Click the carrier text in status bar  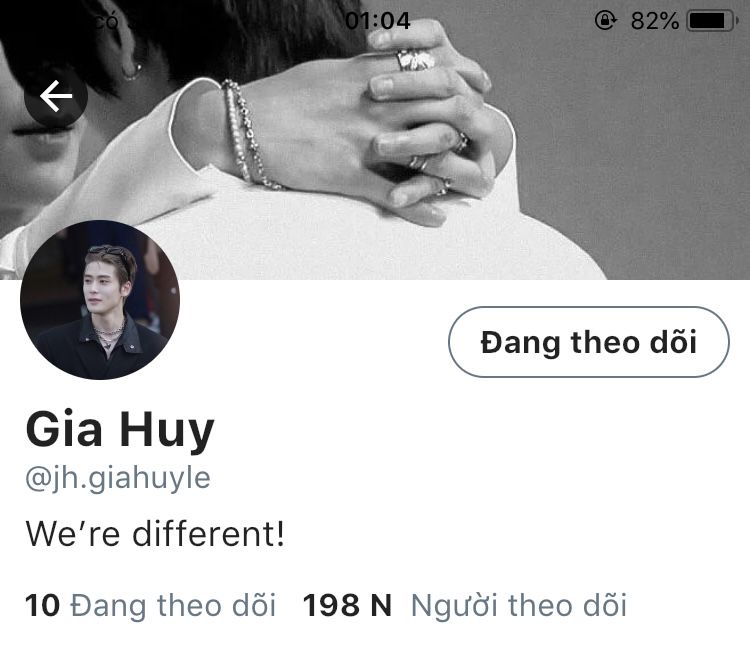pos(106,21)
